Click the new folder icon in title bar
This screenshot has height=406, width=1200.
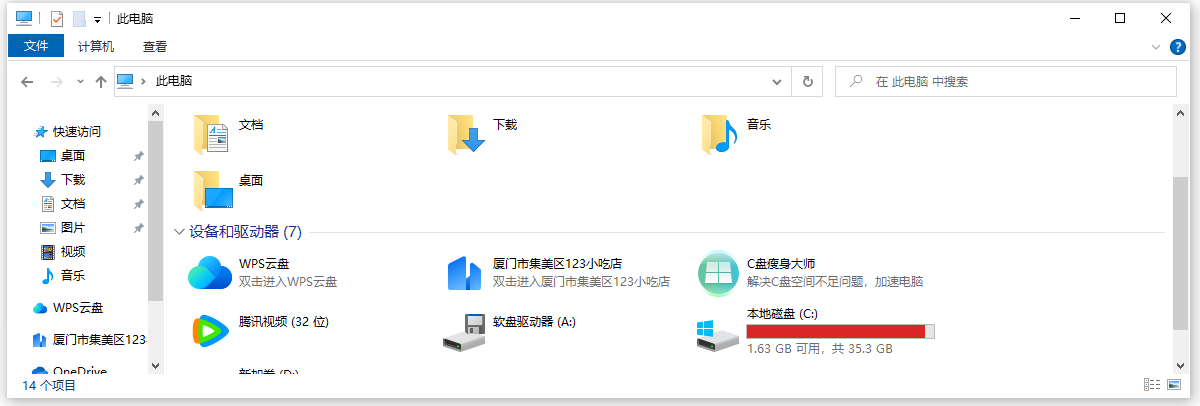[x=79, y=18]
